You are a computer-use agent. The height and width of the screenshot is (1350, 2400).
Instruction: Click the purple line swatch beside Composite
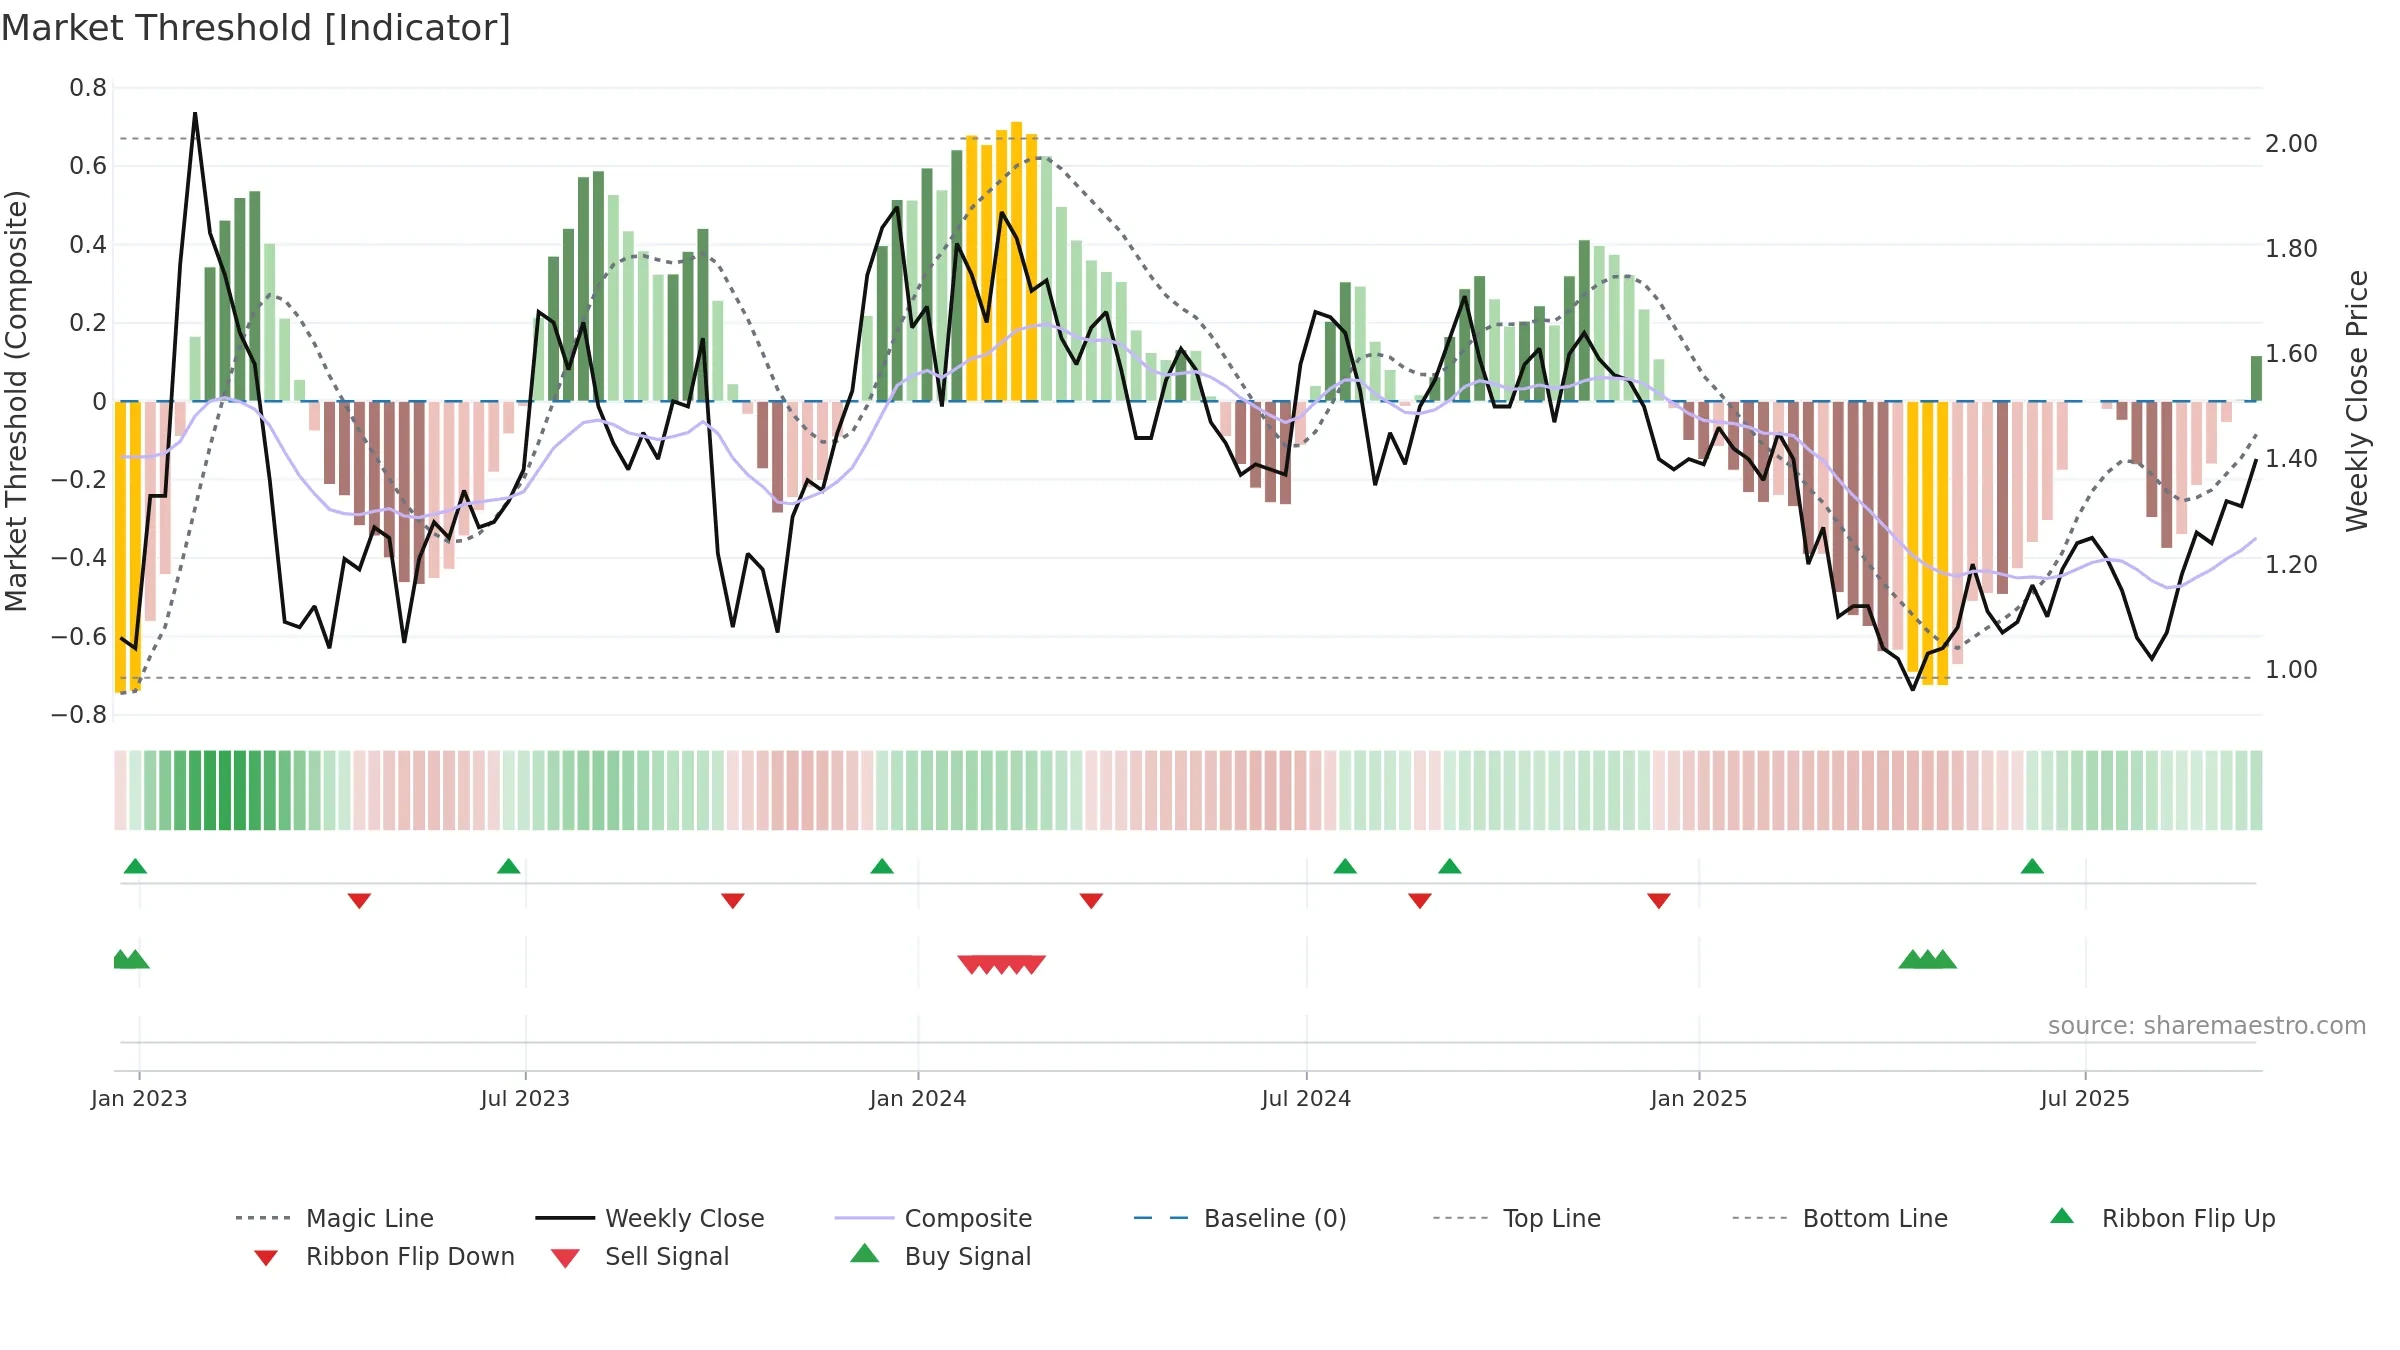864,1218
